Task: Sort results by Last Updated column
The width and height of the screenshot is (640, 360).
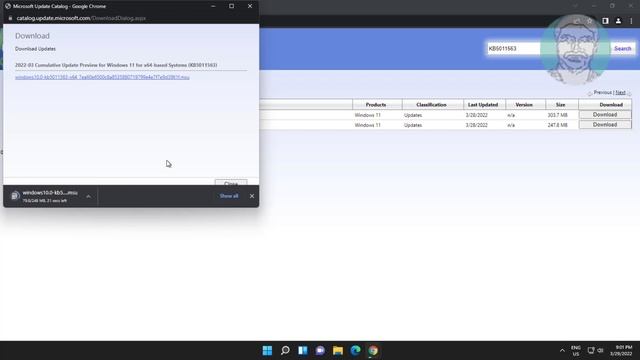Action: point(483,105)
